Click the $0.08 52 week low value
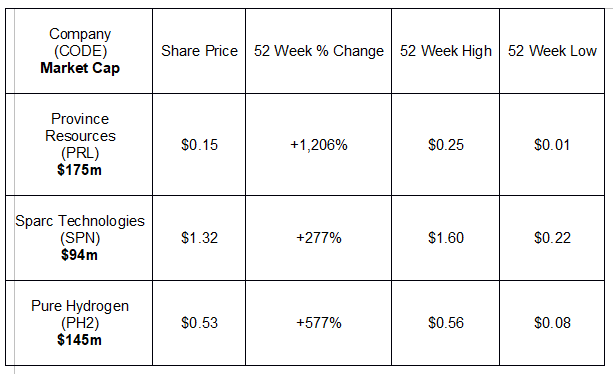Image resolution: width=613 pixels, height=374 pixels. pos(552,323)
